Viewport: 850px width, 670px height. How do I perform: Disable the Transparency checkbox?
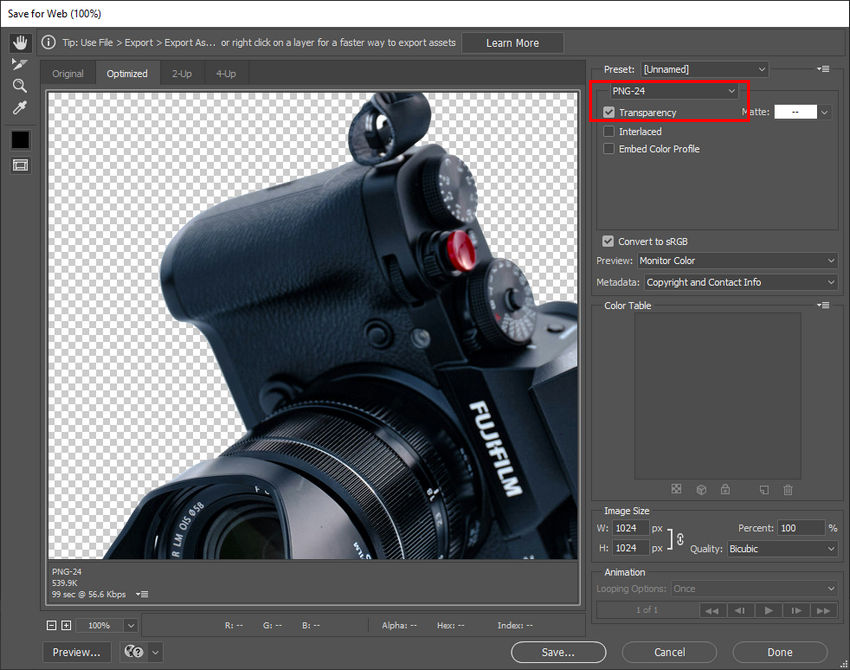pyautogui.click(x=609, y=112)
